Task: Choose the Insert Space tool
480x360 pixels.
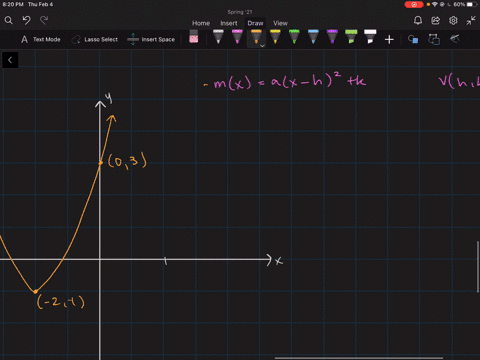Action: click(151, 39)
